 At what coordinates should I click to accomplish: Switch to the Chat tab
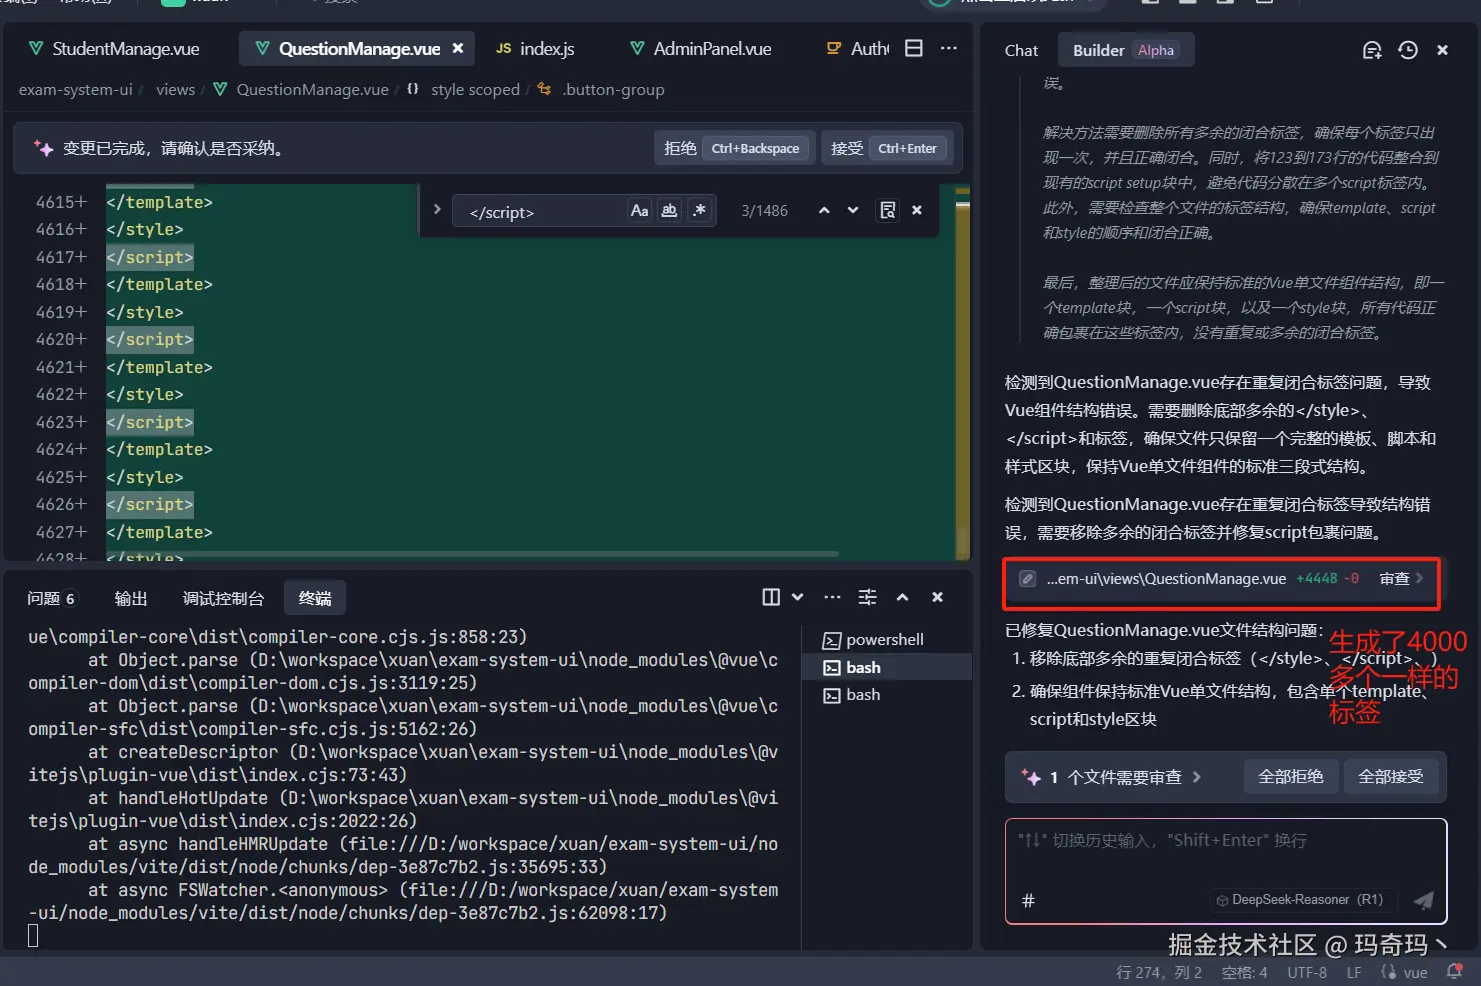click(1021, 50)
